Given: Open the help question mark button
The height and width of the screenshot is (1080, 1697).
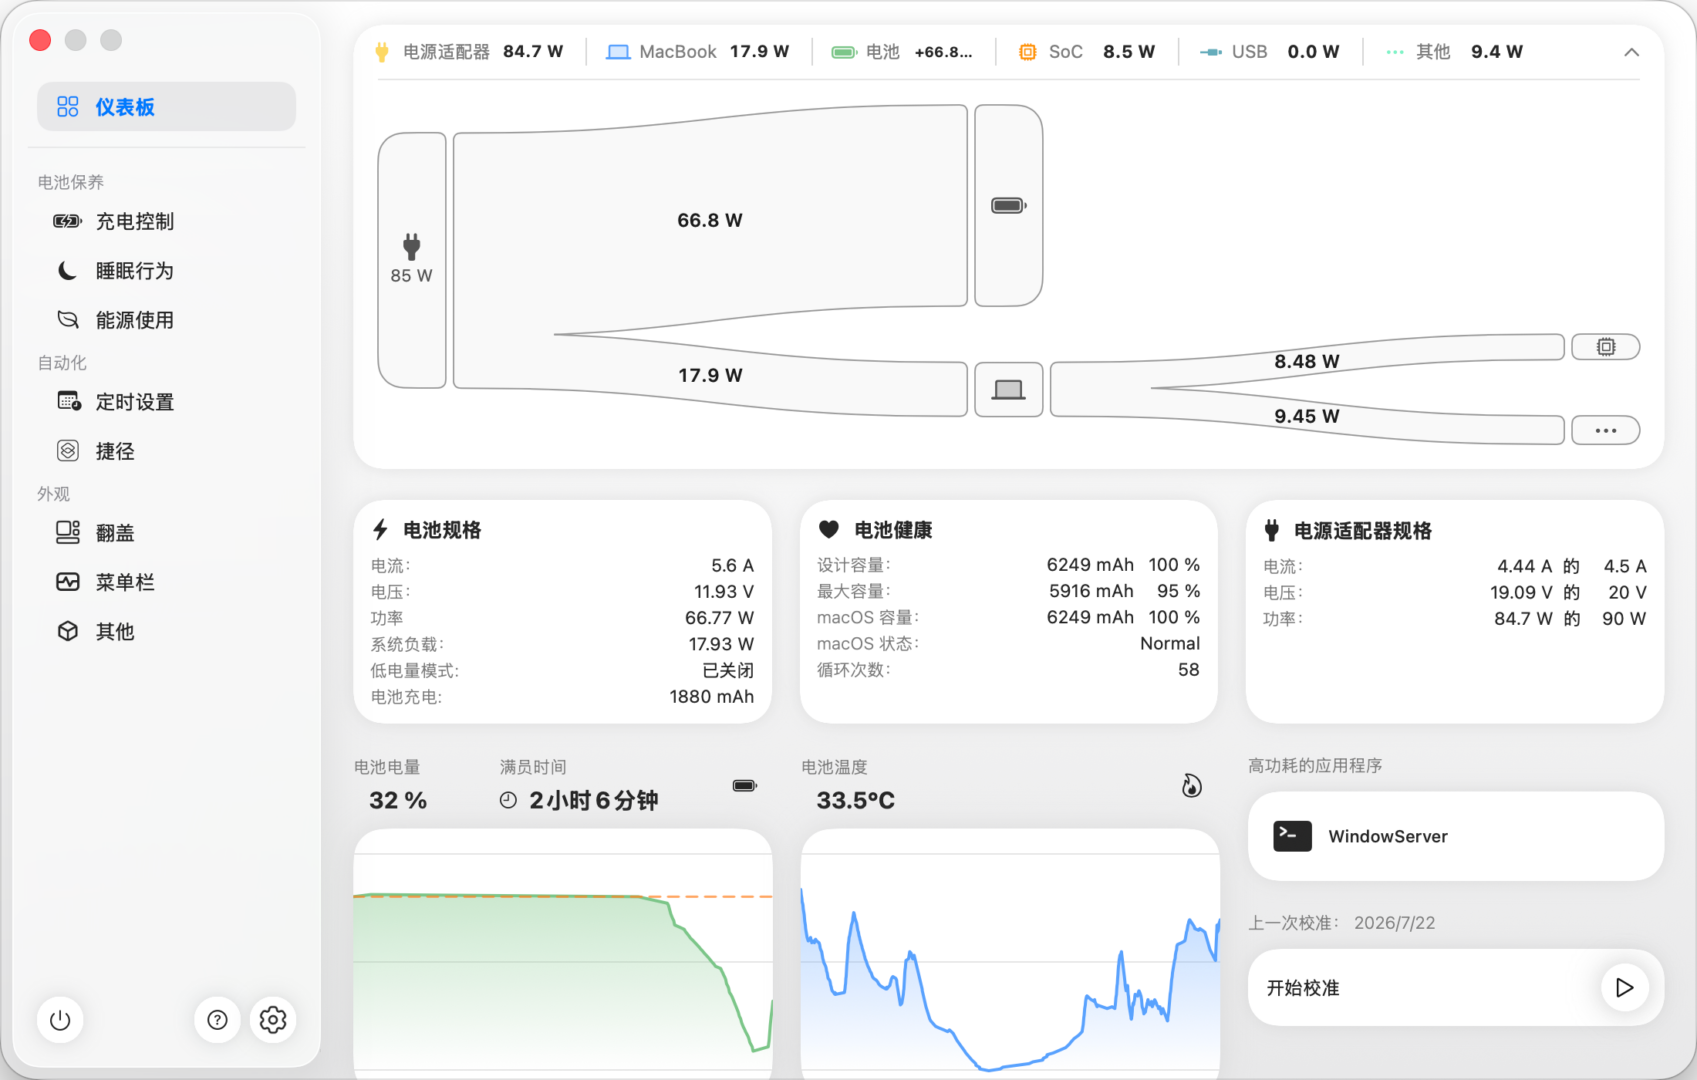Looking at the screenshot, I should click(217, 1020).
